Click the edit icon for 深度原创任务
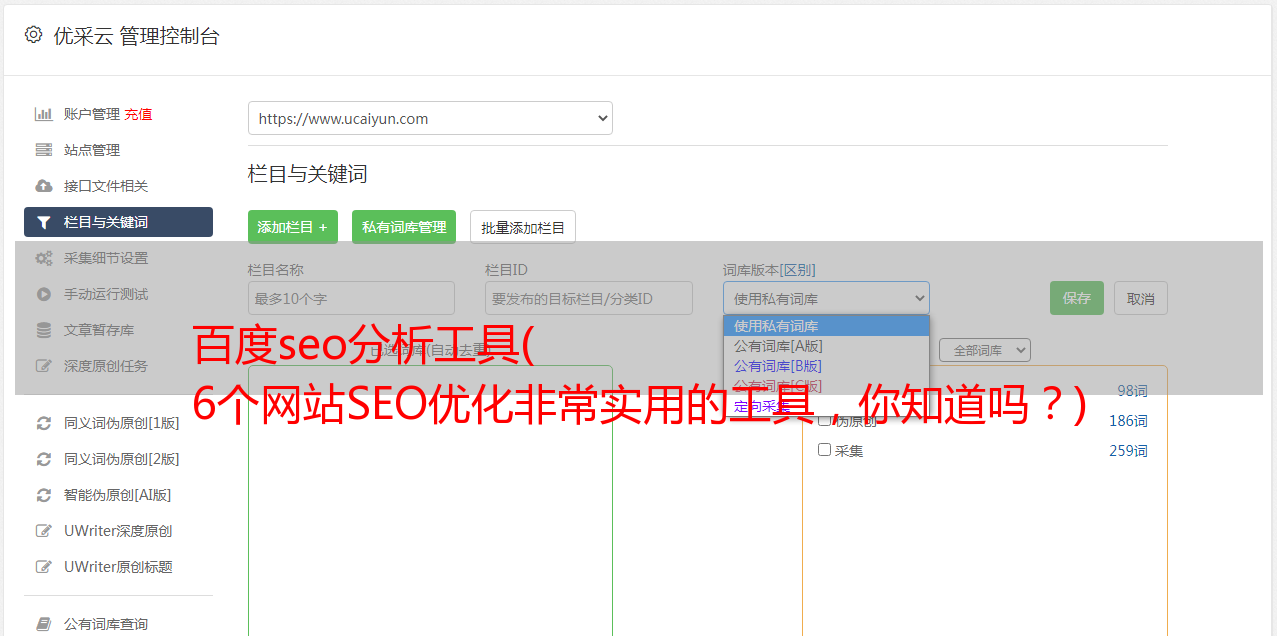Image resolution: width=1277 pixels, height=636 pixels. [43, 366]
